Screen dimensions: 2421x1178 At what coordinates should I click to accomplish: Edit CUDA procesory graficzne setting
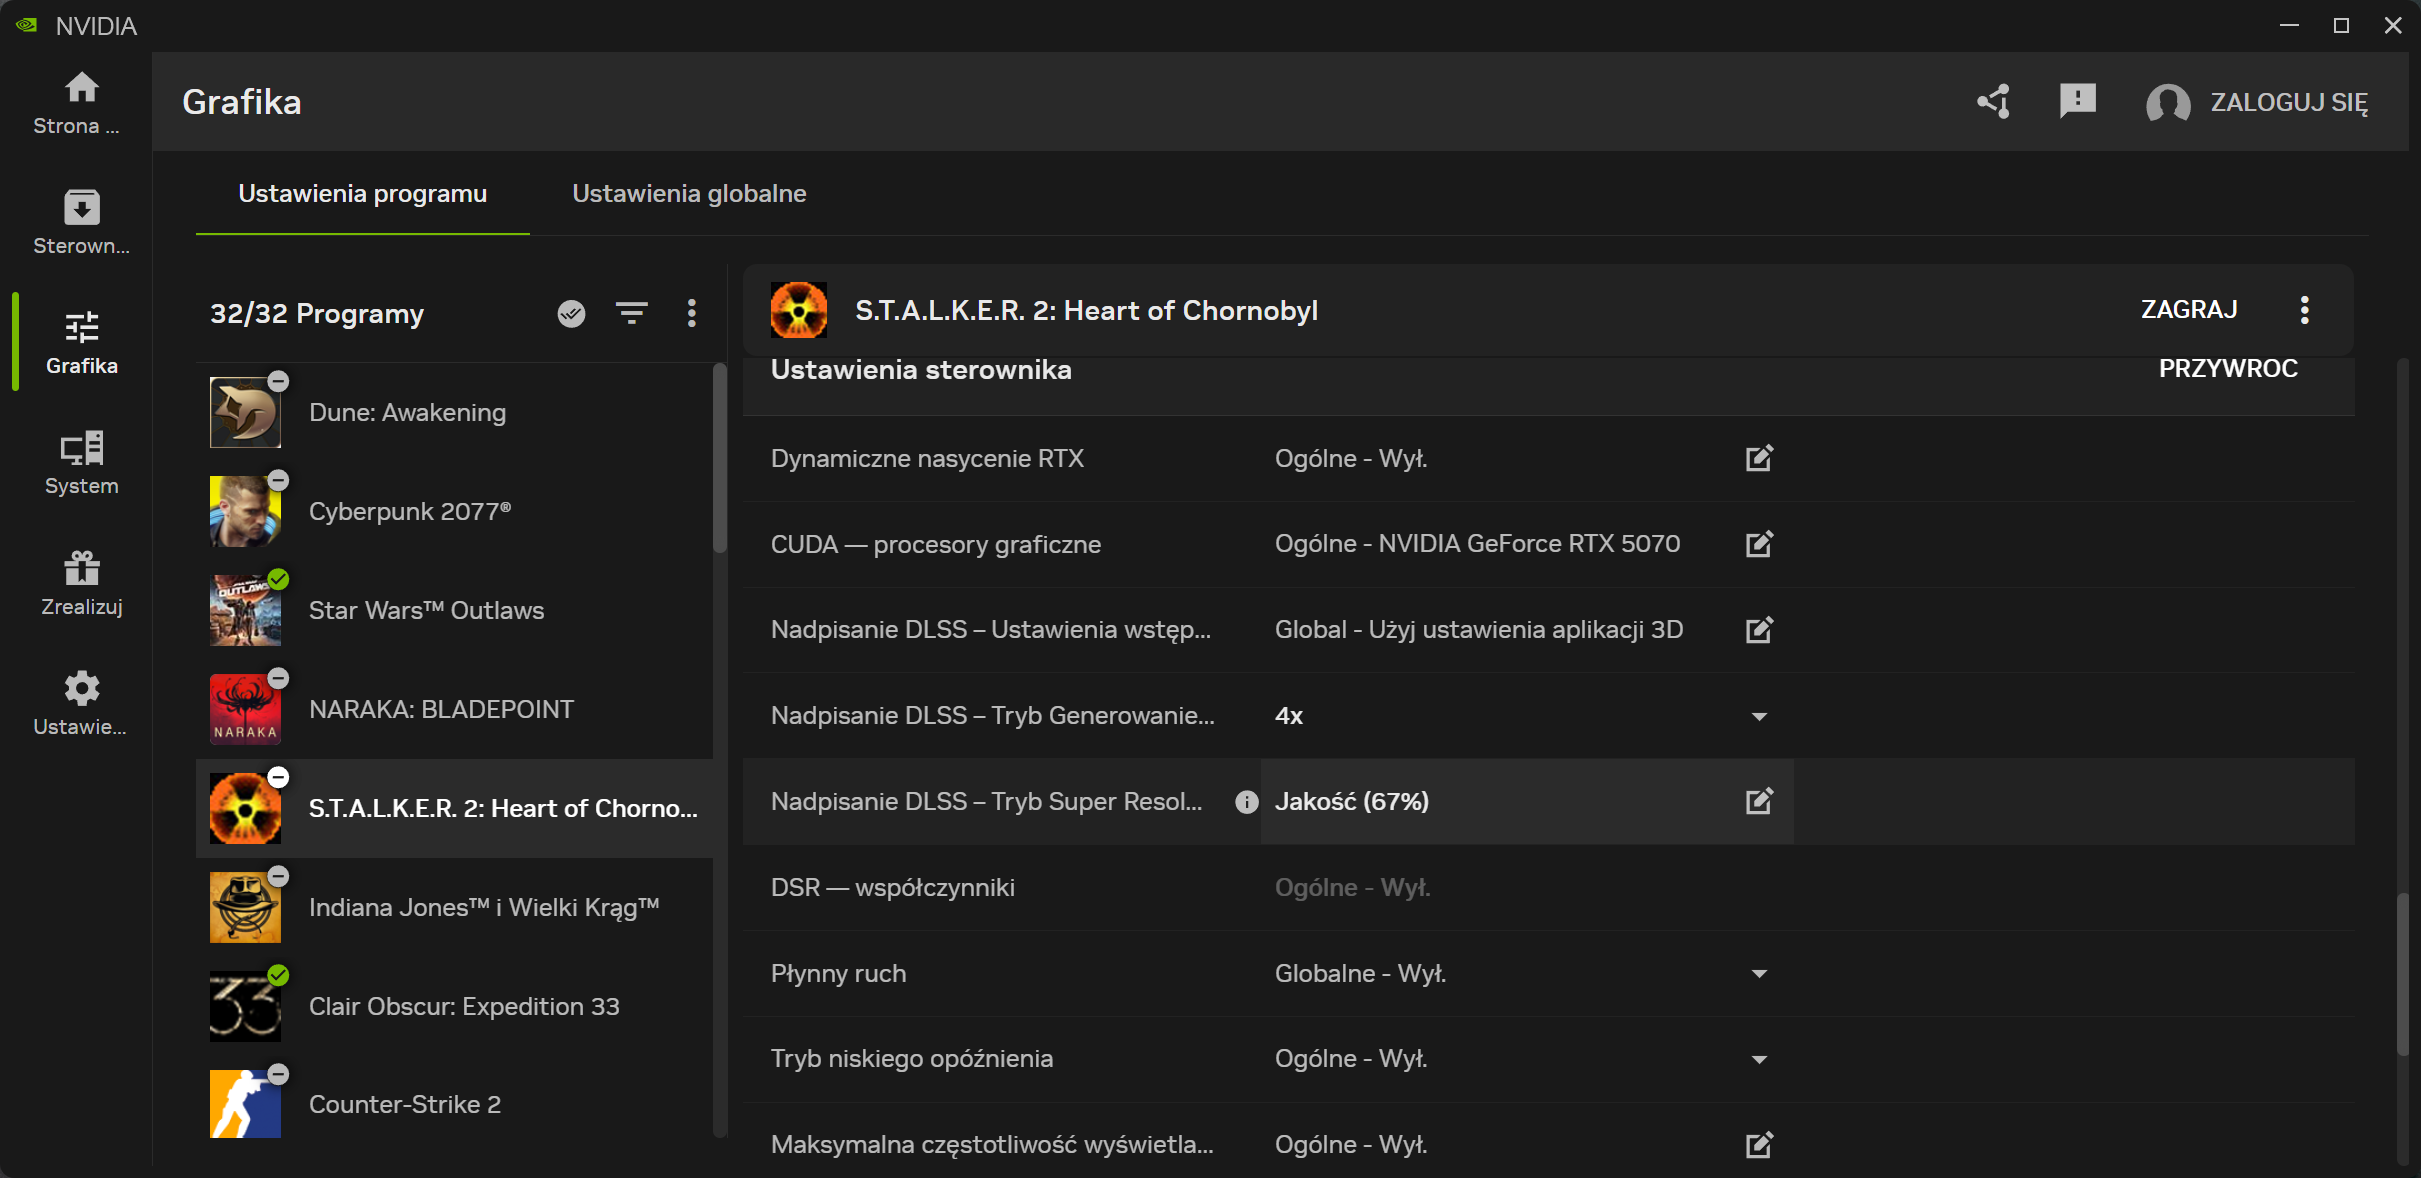pos(1759,544)
